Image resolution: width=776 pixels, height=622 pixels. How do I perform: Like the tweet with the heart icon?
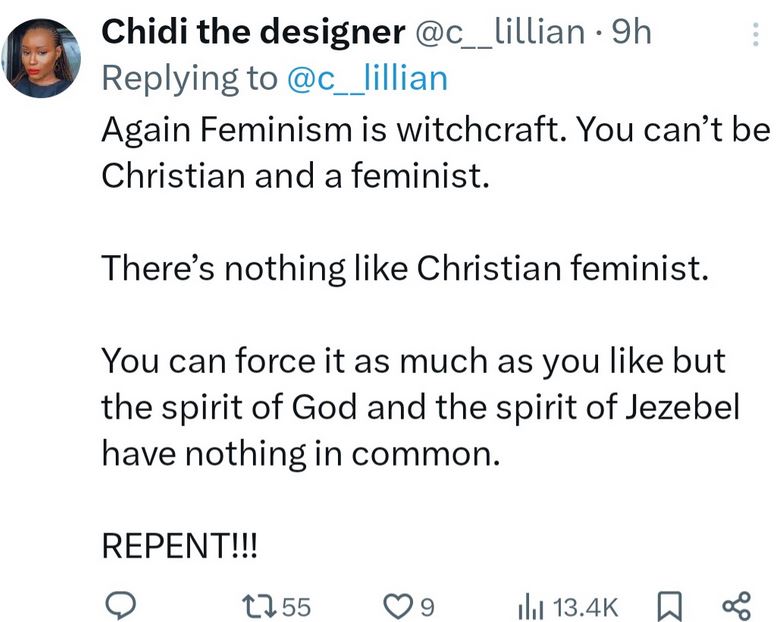[399, 605]
